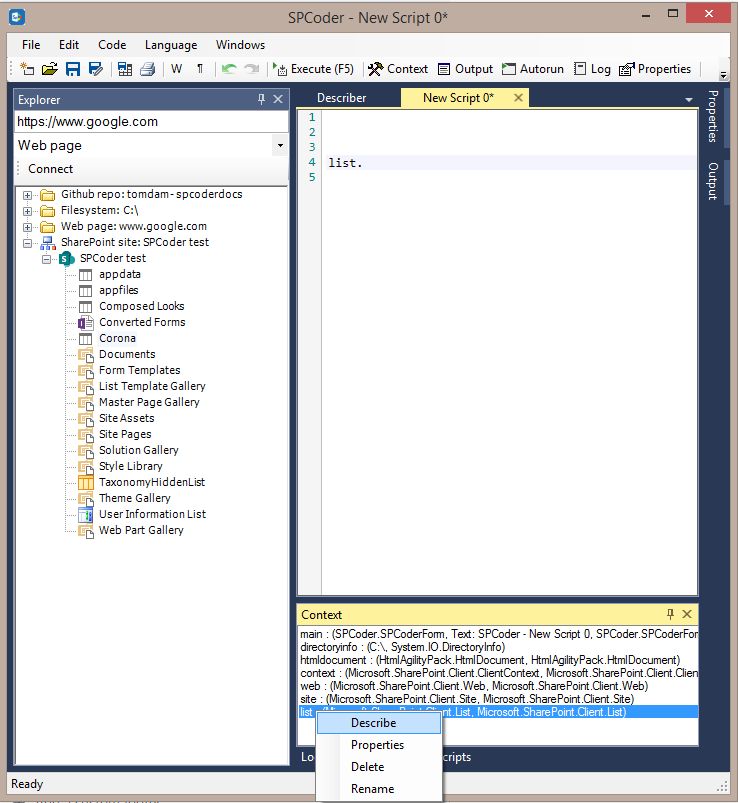Viewport: 738px width, 803px height.
Task: Select Web Part Gallery in the tree
Action: coord(141,530)
